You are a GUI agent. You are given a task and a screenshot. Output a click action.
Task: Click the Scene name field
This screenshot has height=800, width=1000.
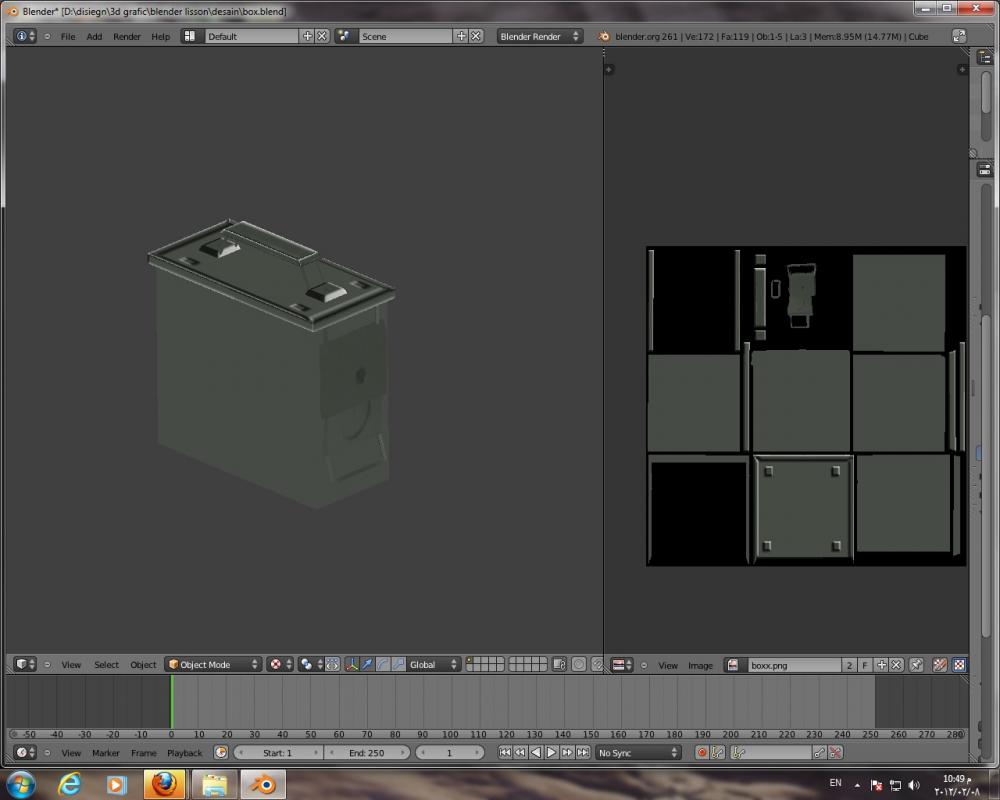405,36
